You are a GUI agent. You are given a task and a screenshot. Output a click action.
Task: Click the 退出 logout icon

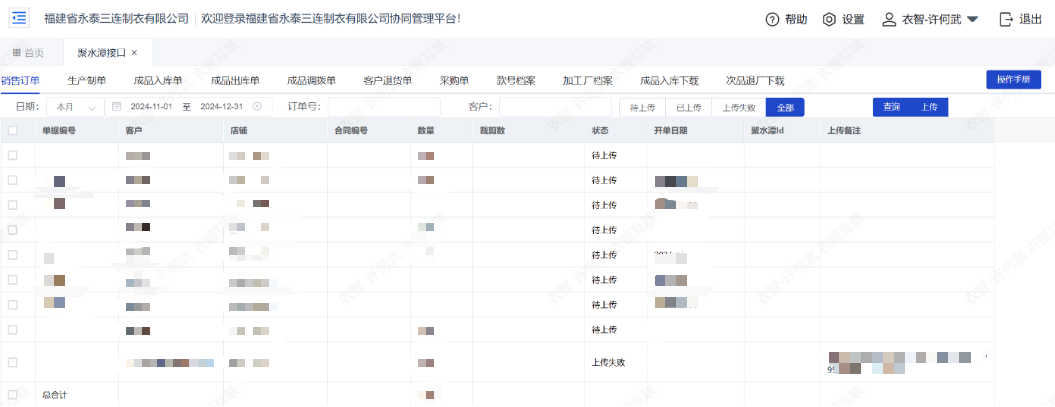[1006, 19]
